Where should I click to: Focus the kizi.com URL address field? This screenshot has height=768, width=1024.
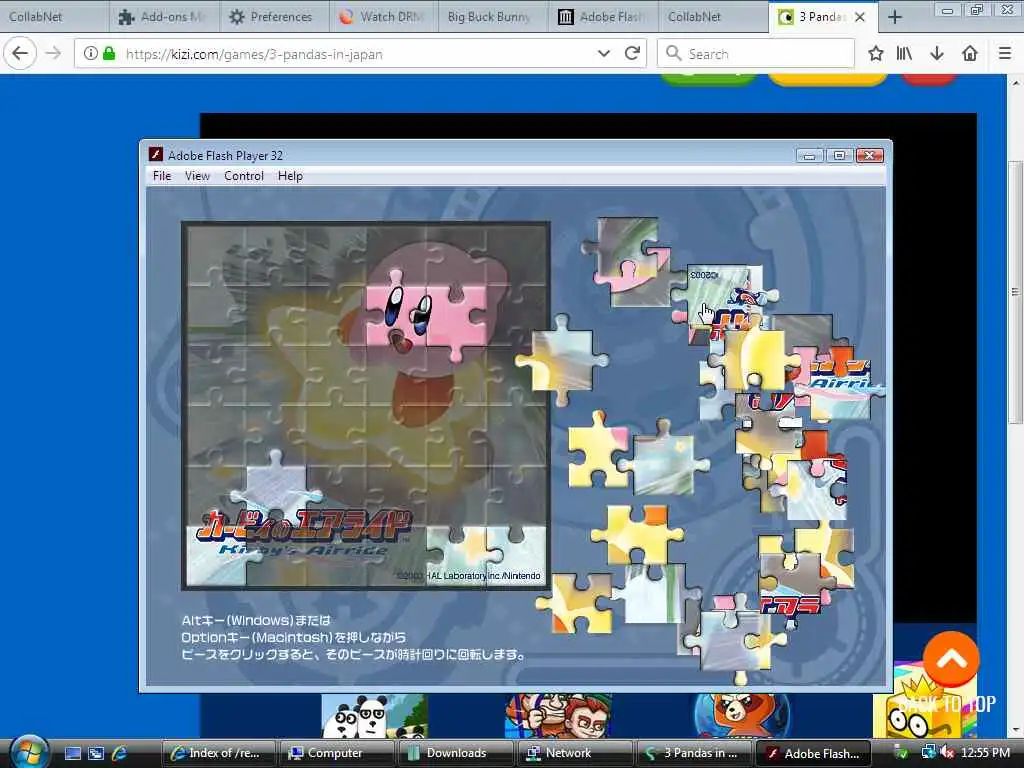click(359, 54)
